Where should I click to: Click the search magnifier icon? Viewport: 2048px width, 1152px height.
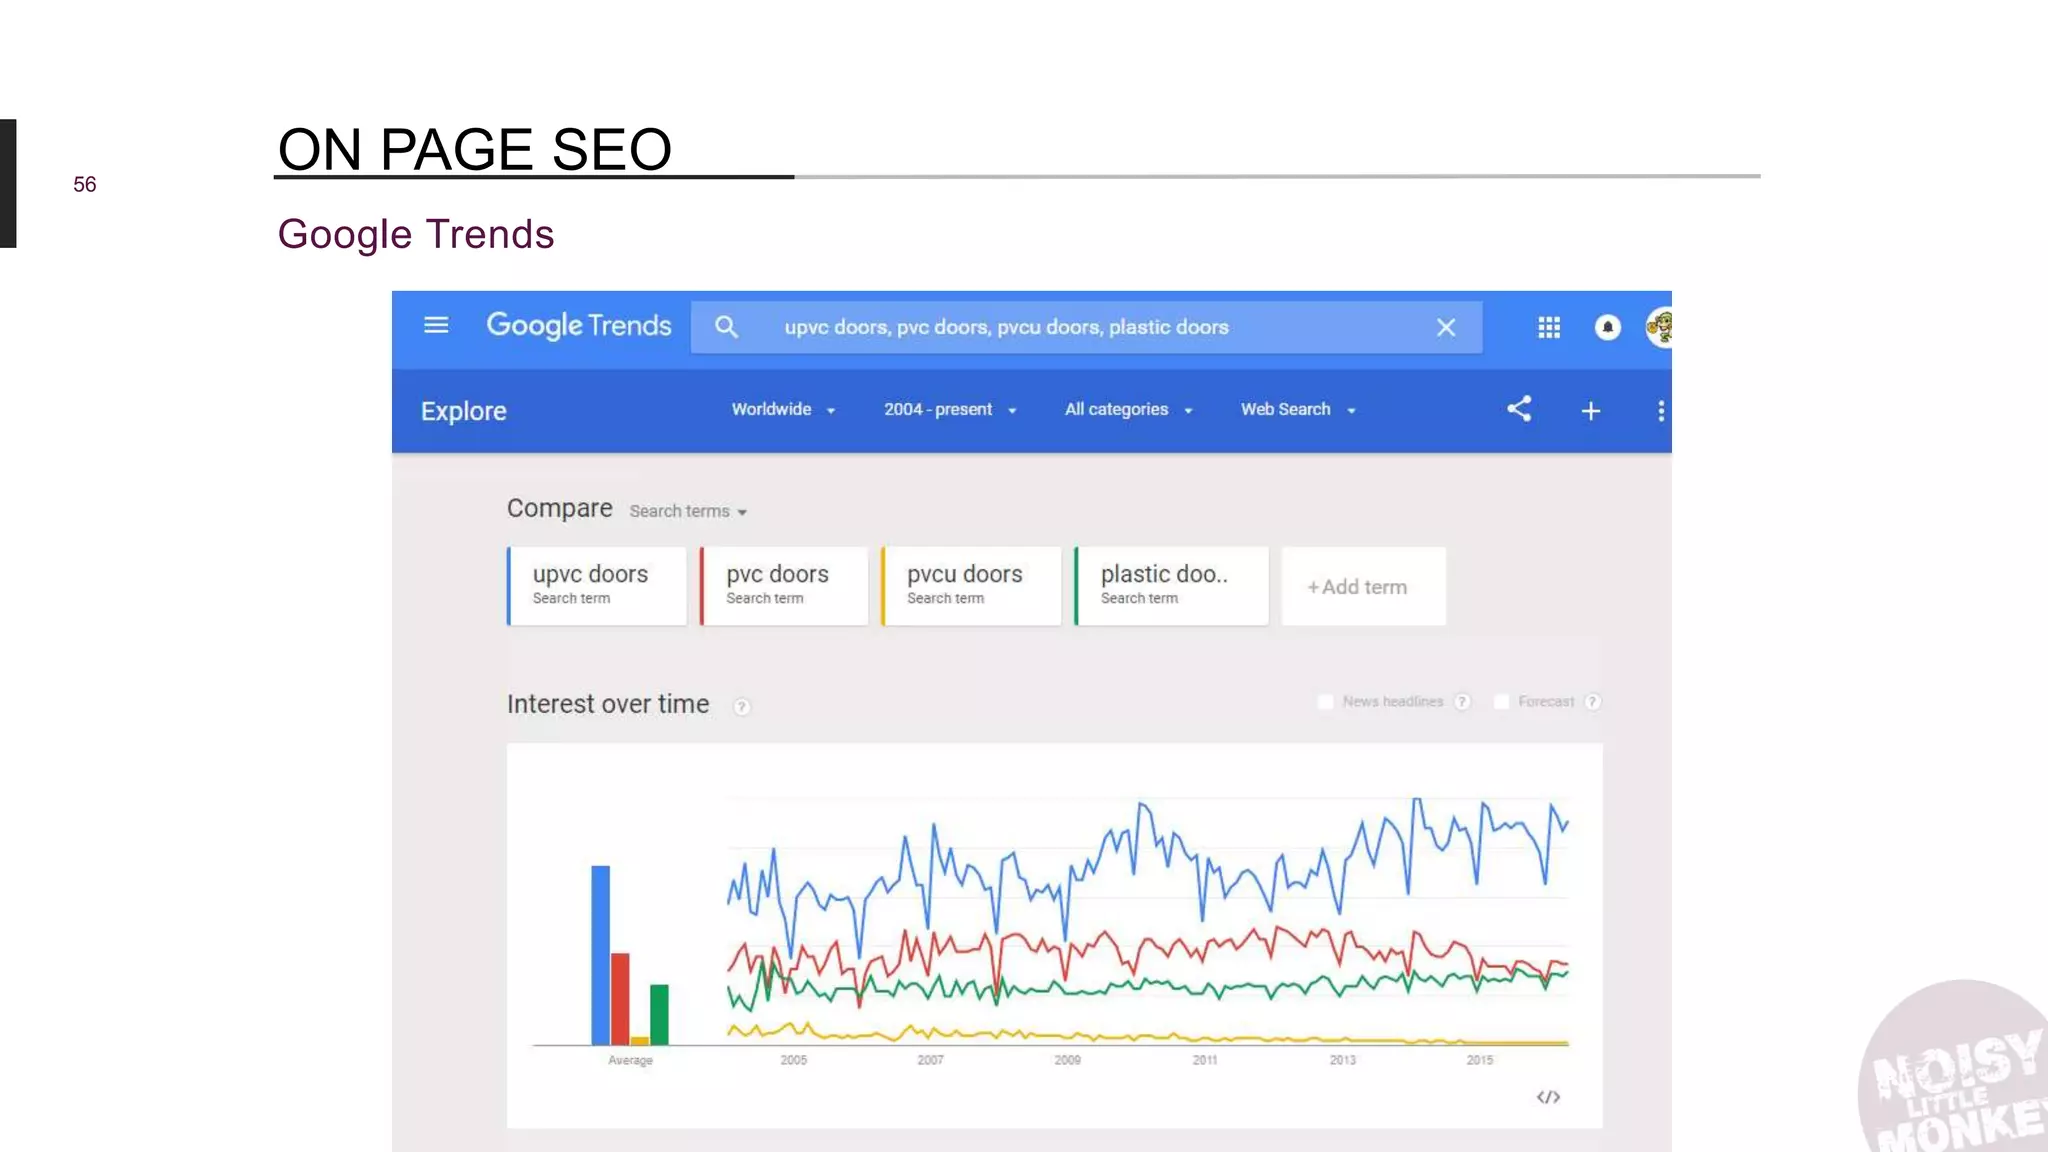(727, 327)
